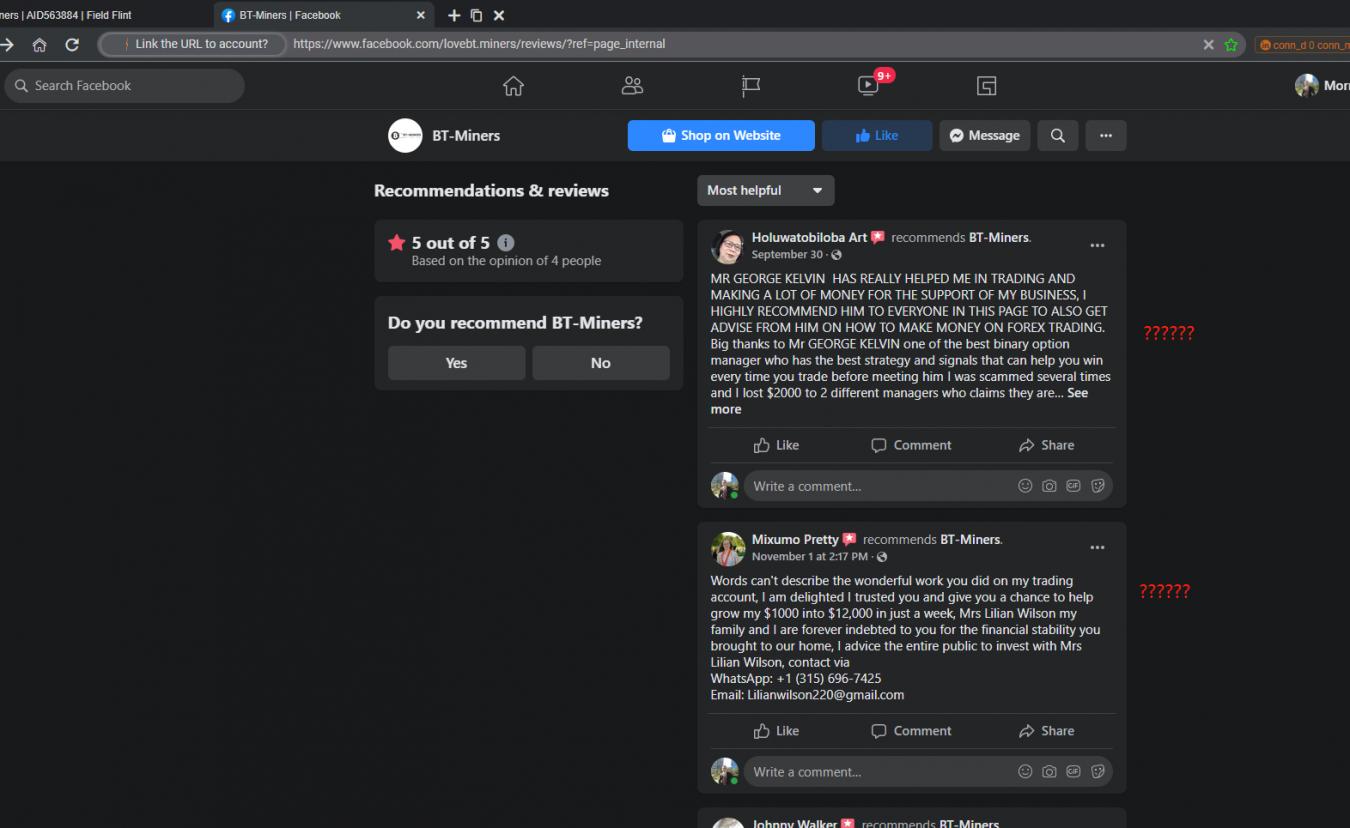Viewport: 1350px width, 828px height.
Task: Click the emoji icon in first comment box
Action: pos(1025,486)
